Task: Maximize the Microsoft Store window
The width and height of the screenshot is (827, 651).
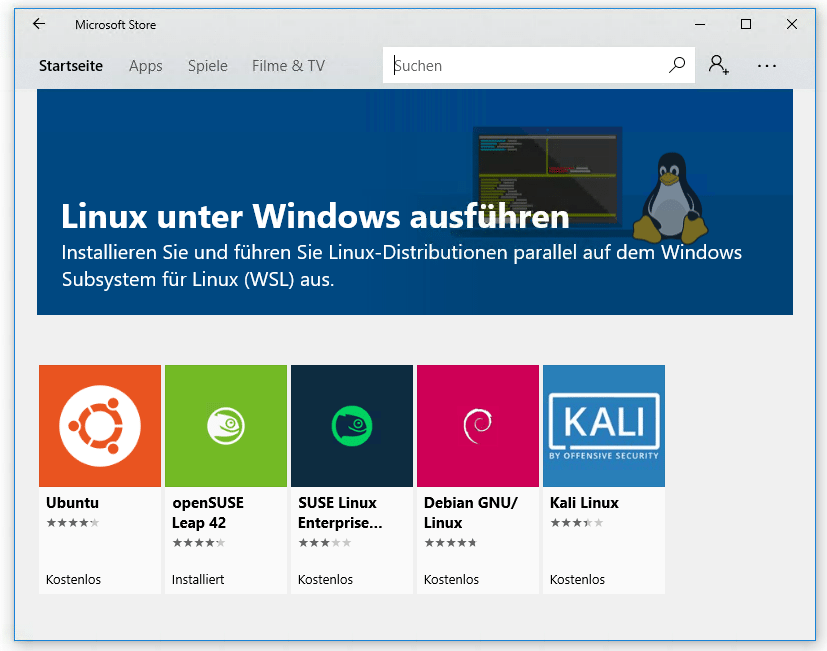Action: [746, 24]
